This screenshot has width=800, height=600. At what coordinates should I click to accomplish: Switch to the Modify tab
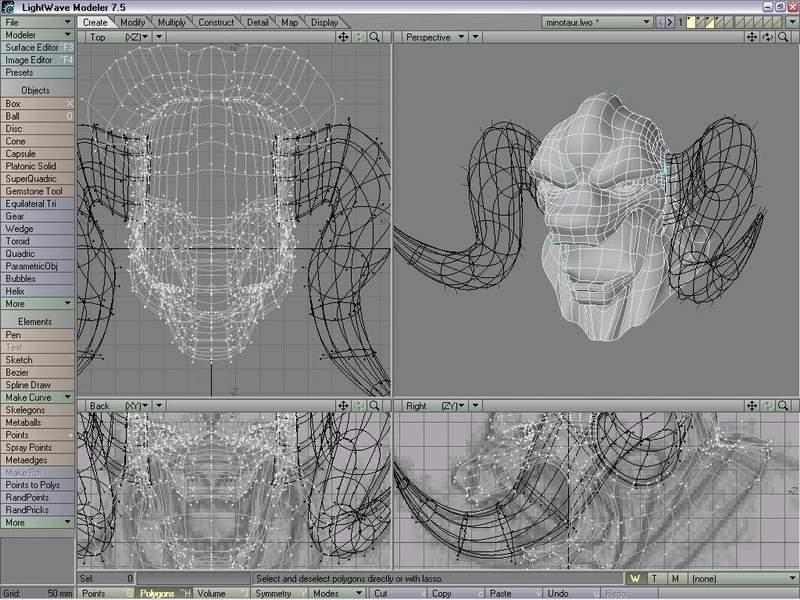click(x=133, y=22)
